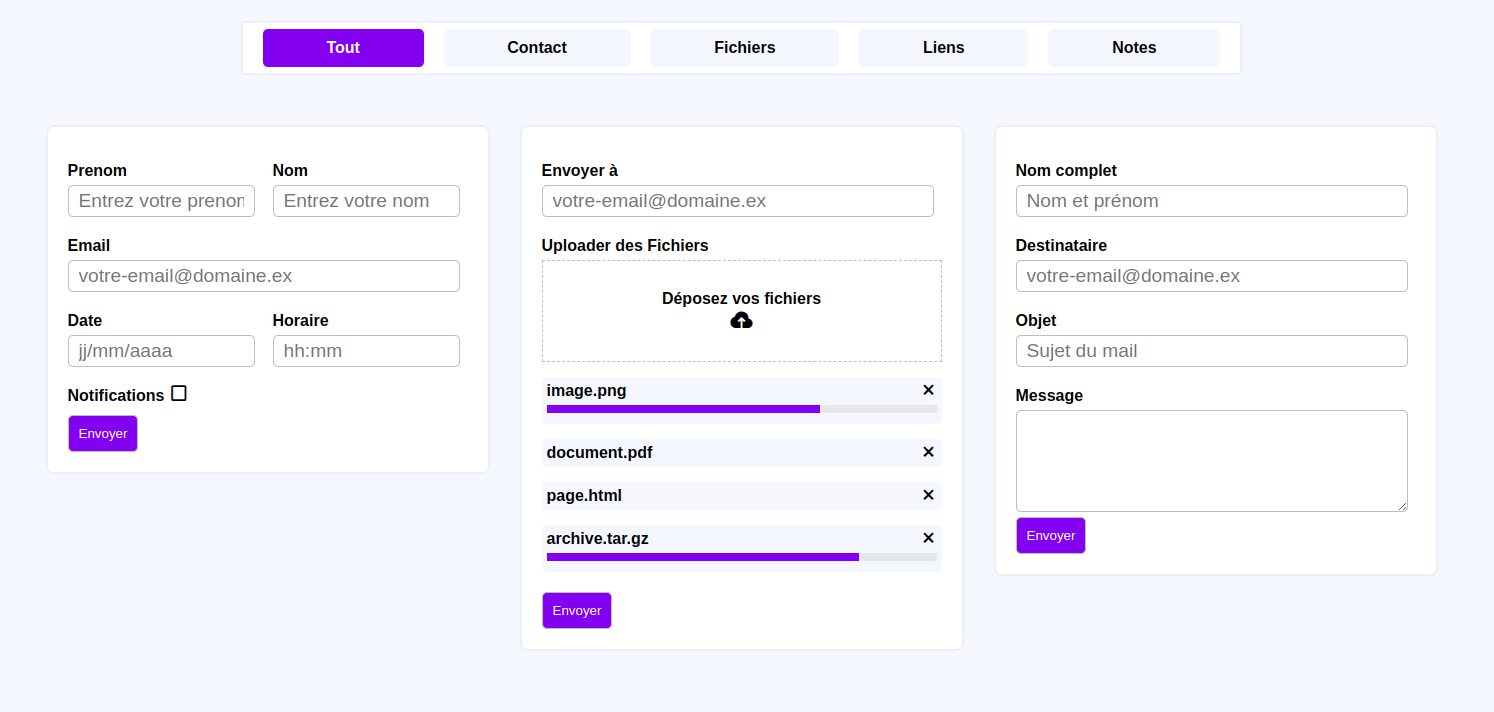The image size is (1494, 712).
Task: Show the Notes tab
Action: click(x=1133, y=48)
